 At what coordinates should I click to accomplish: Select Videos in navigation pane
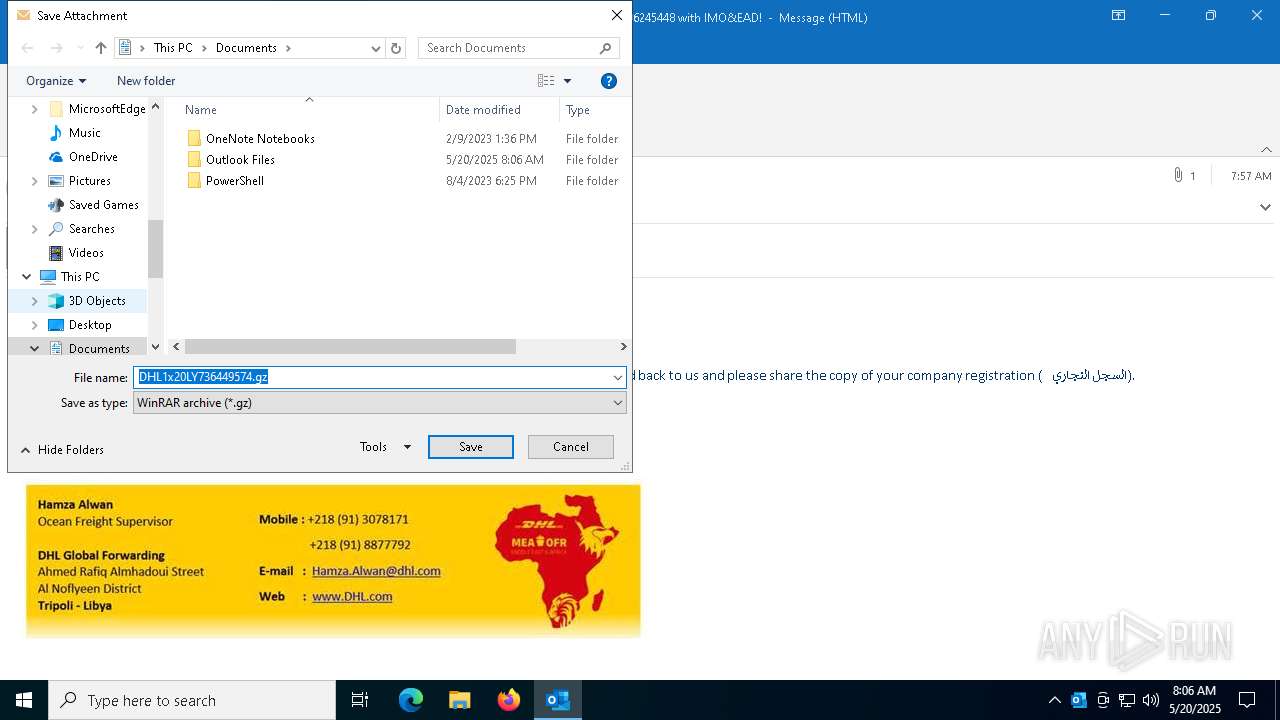point(76,253)
